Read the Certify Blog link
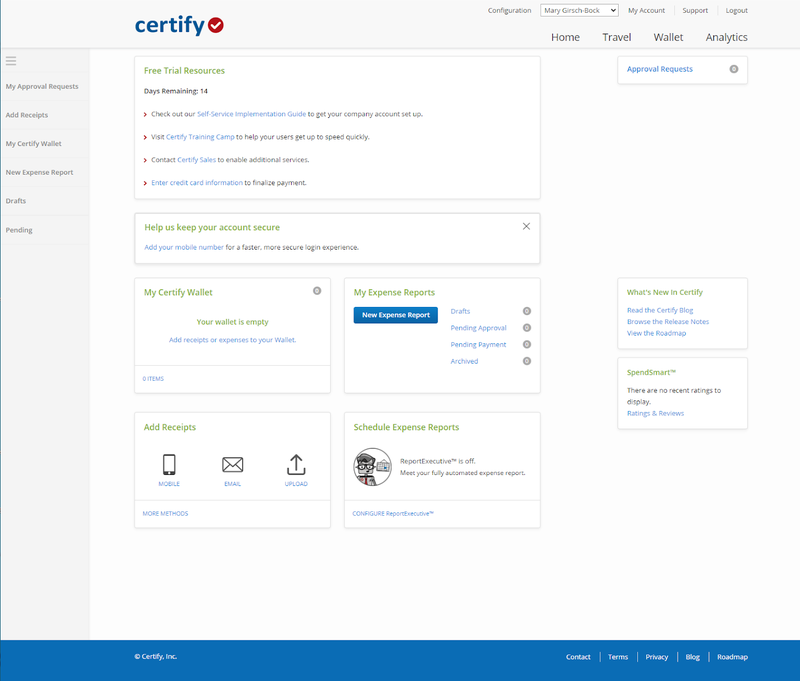Viewport: 800px width, 681px height. click(x=660, y=310)
